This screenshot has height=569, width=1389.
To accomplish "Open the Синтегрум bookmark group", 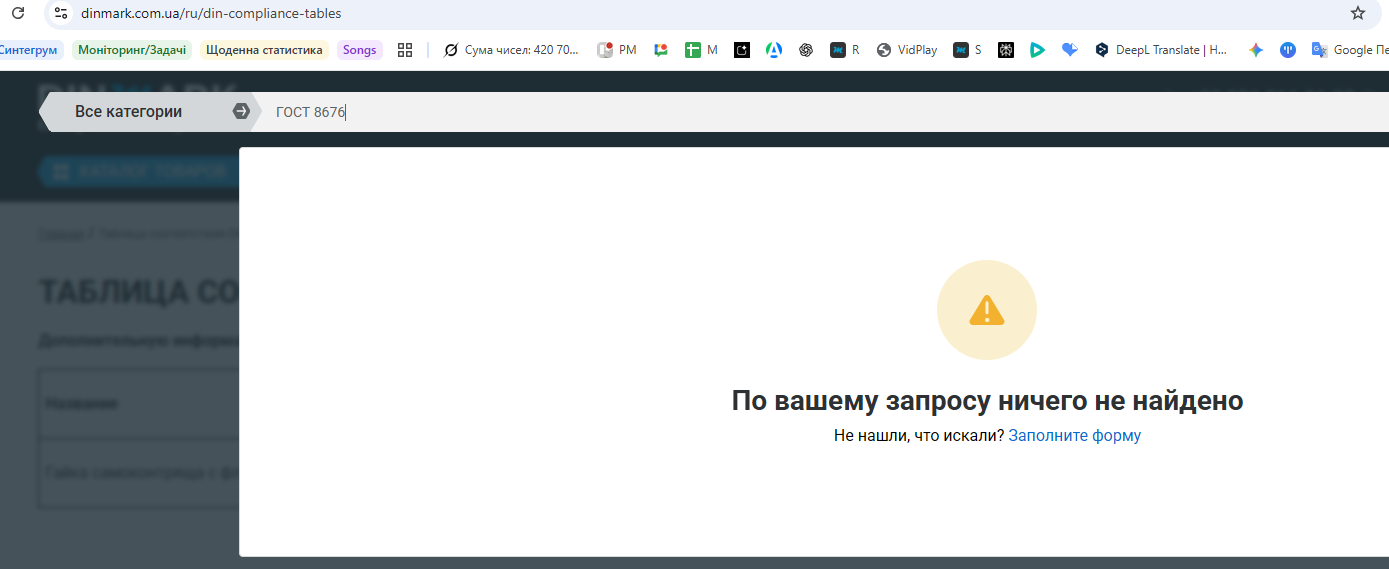I will (29, 50).
